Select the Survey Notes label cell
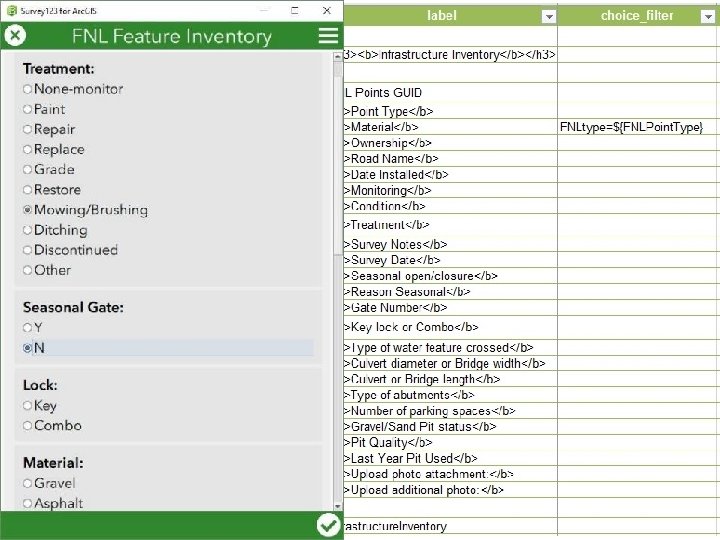 pyautogui.click(x=450, y=244)
